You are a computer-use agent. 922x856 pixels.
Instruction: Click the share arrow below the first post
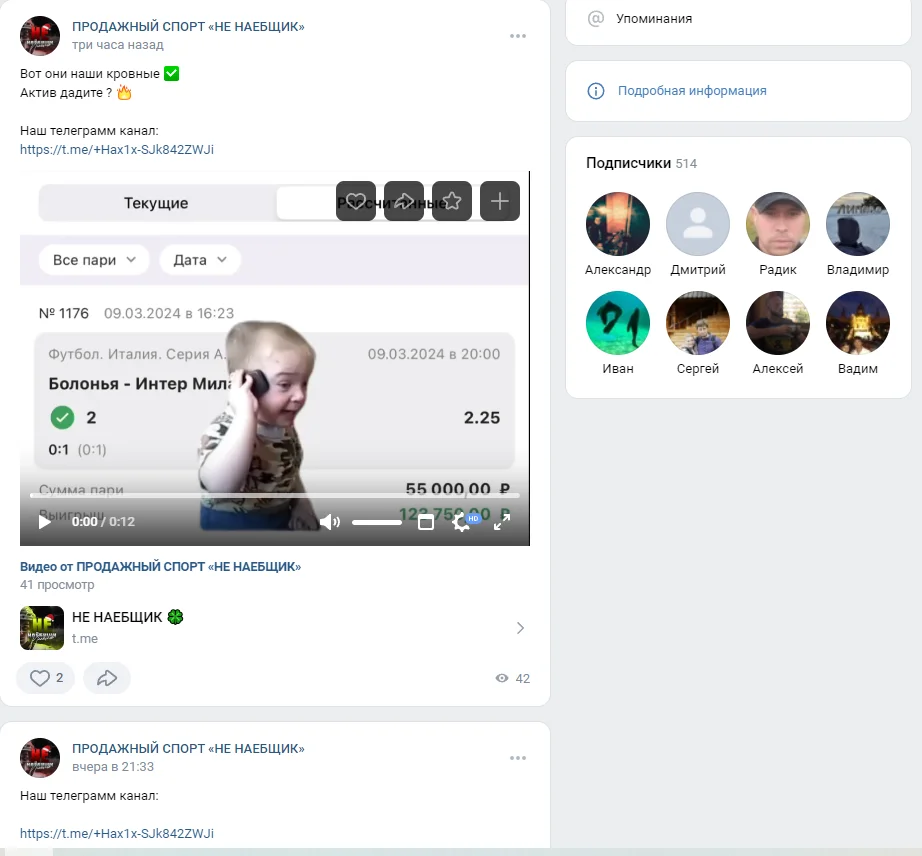tap(107, 678)
